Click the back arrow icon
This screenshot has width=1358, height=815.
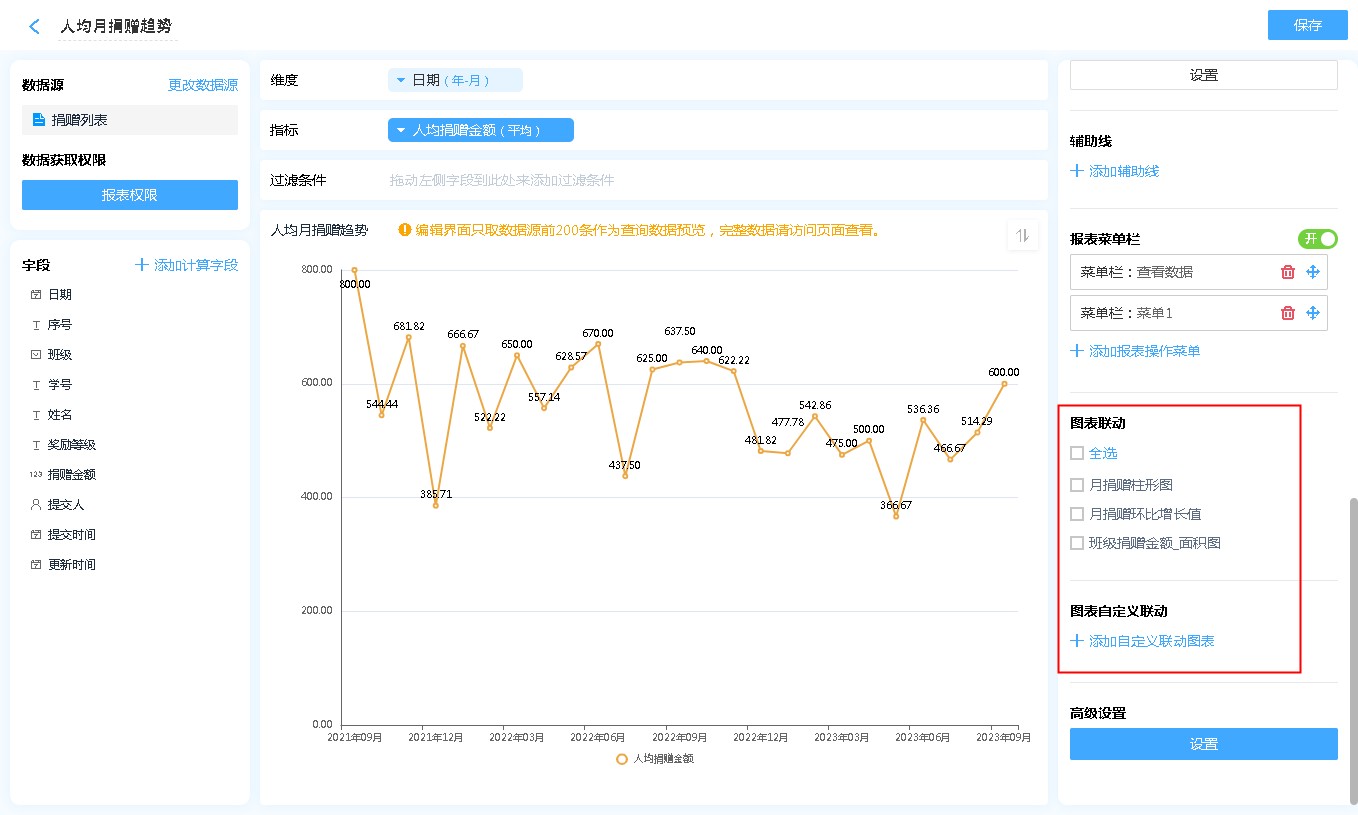click(34, 27)
